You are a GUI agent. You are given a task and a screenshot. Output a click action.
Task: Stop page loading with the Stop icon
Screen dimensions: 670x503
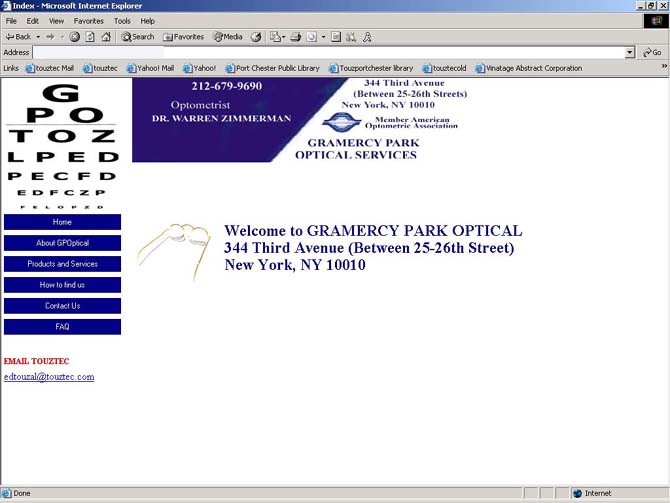pyautogui.click(x=75, y=37)
